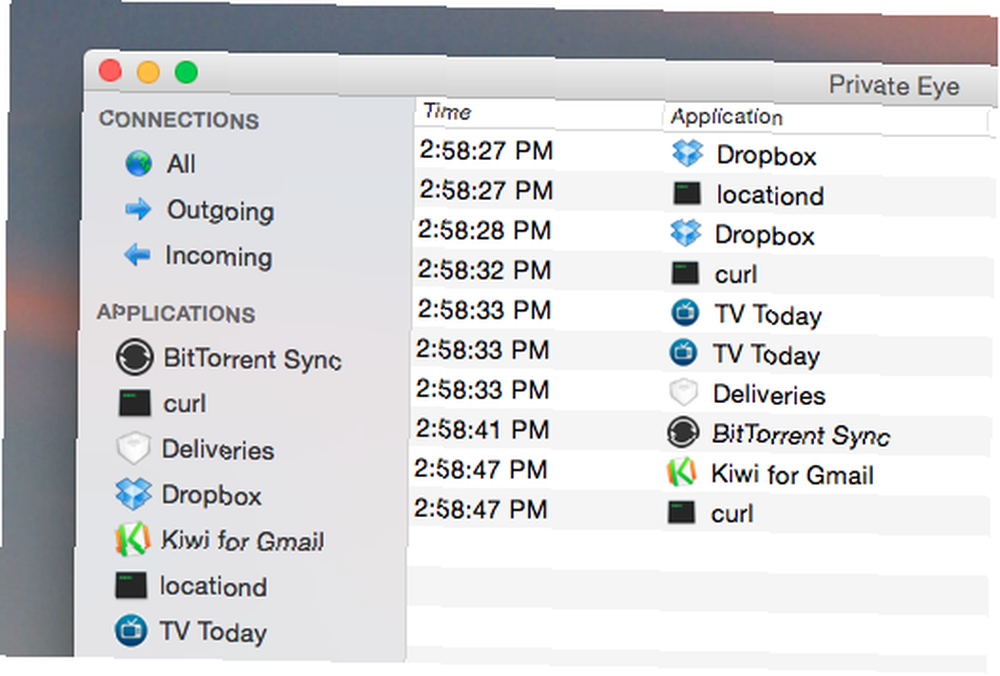This screenshot has height=676, width=1000.
Task: Click the Dropbox icon in 2:58:28 PM row
Action: 686,233
